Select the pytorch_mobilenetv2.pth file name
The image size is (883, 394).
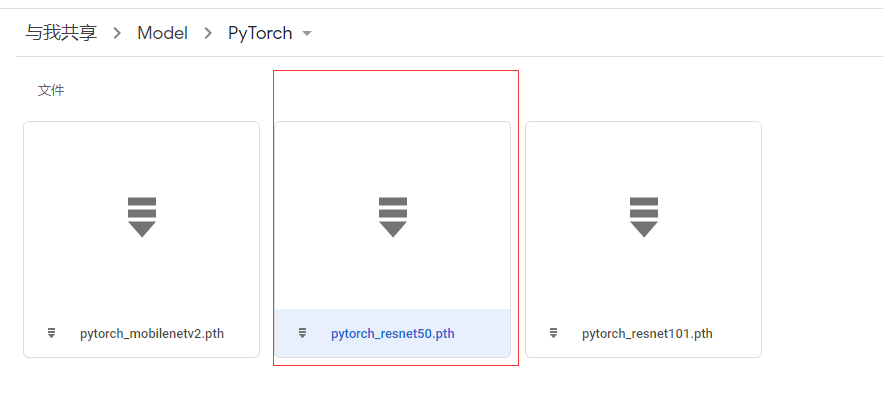tap(152, 334)
